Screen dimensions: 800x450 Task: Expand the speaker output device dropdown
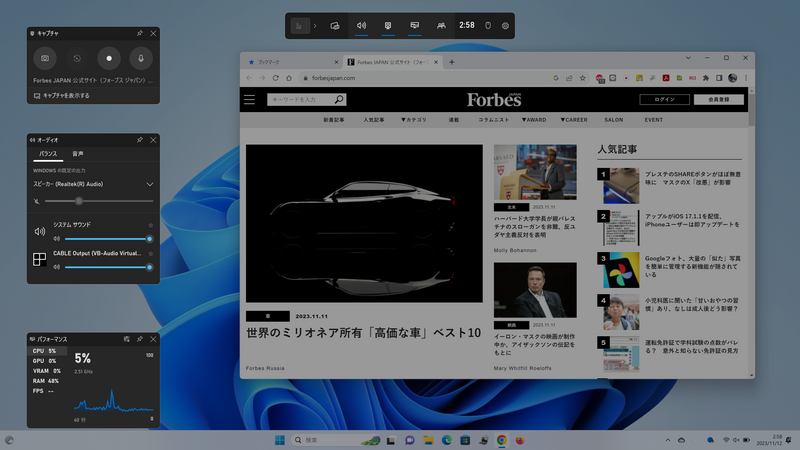[x=150, y=184]
